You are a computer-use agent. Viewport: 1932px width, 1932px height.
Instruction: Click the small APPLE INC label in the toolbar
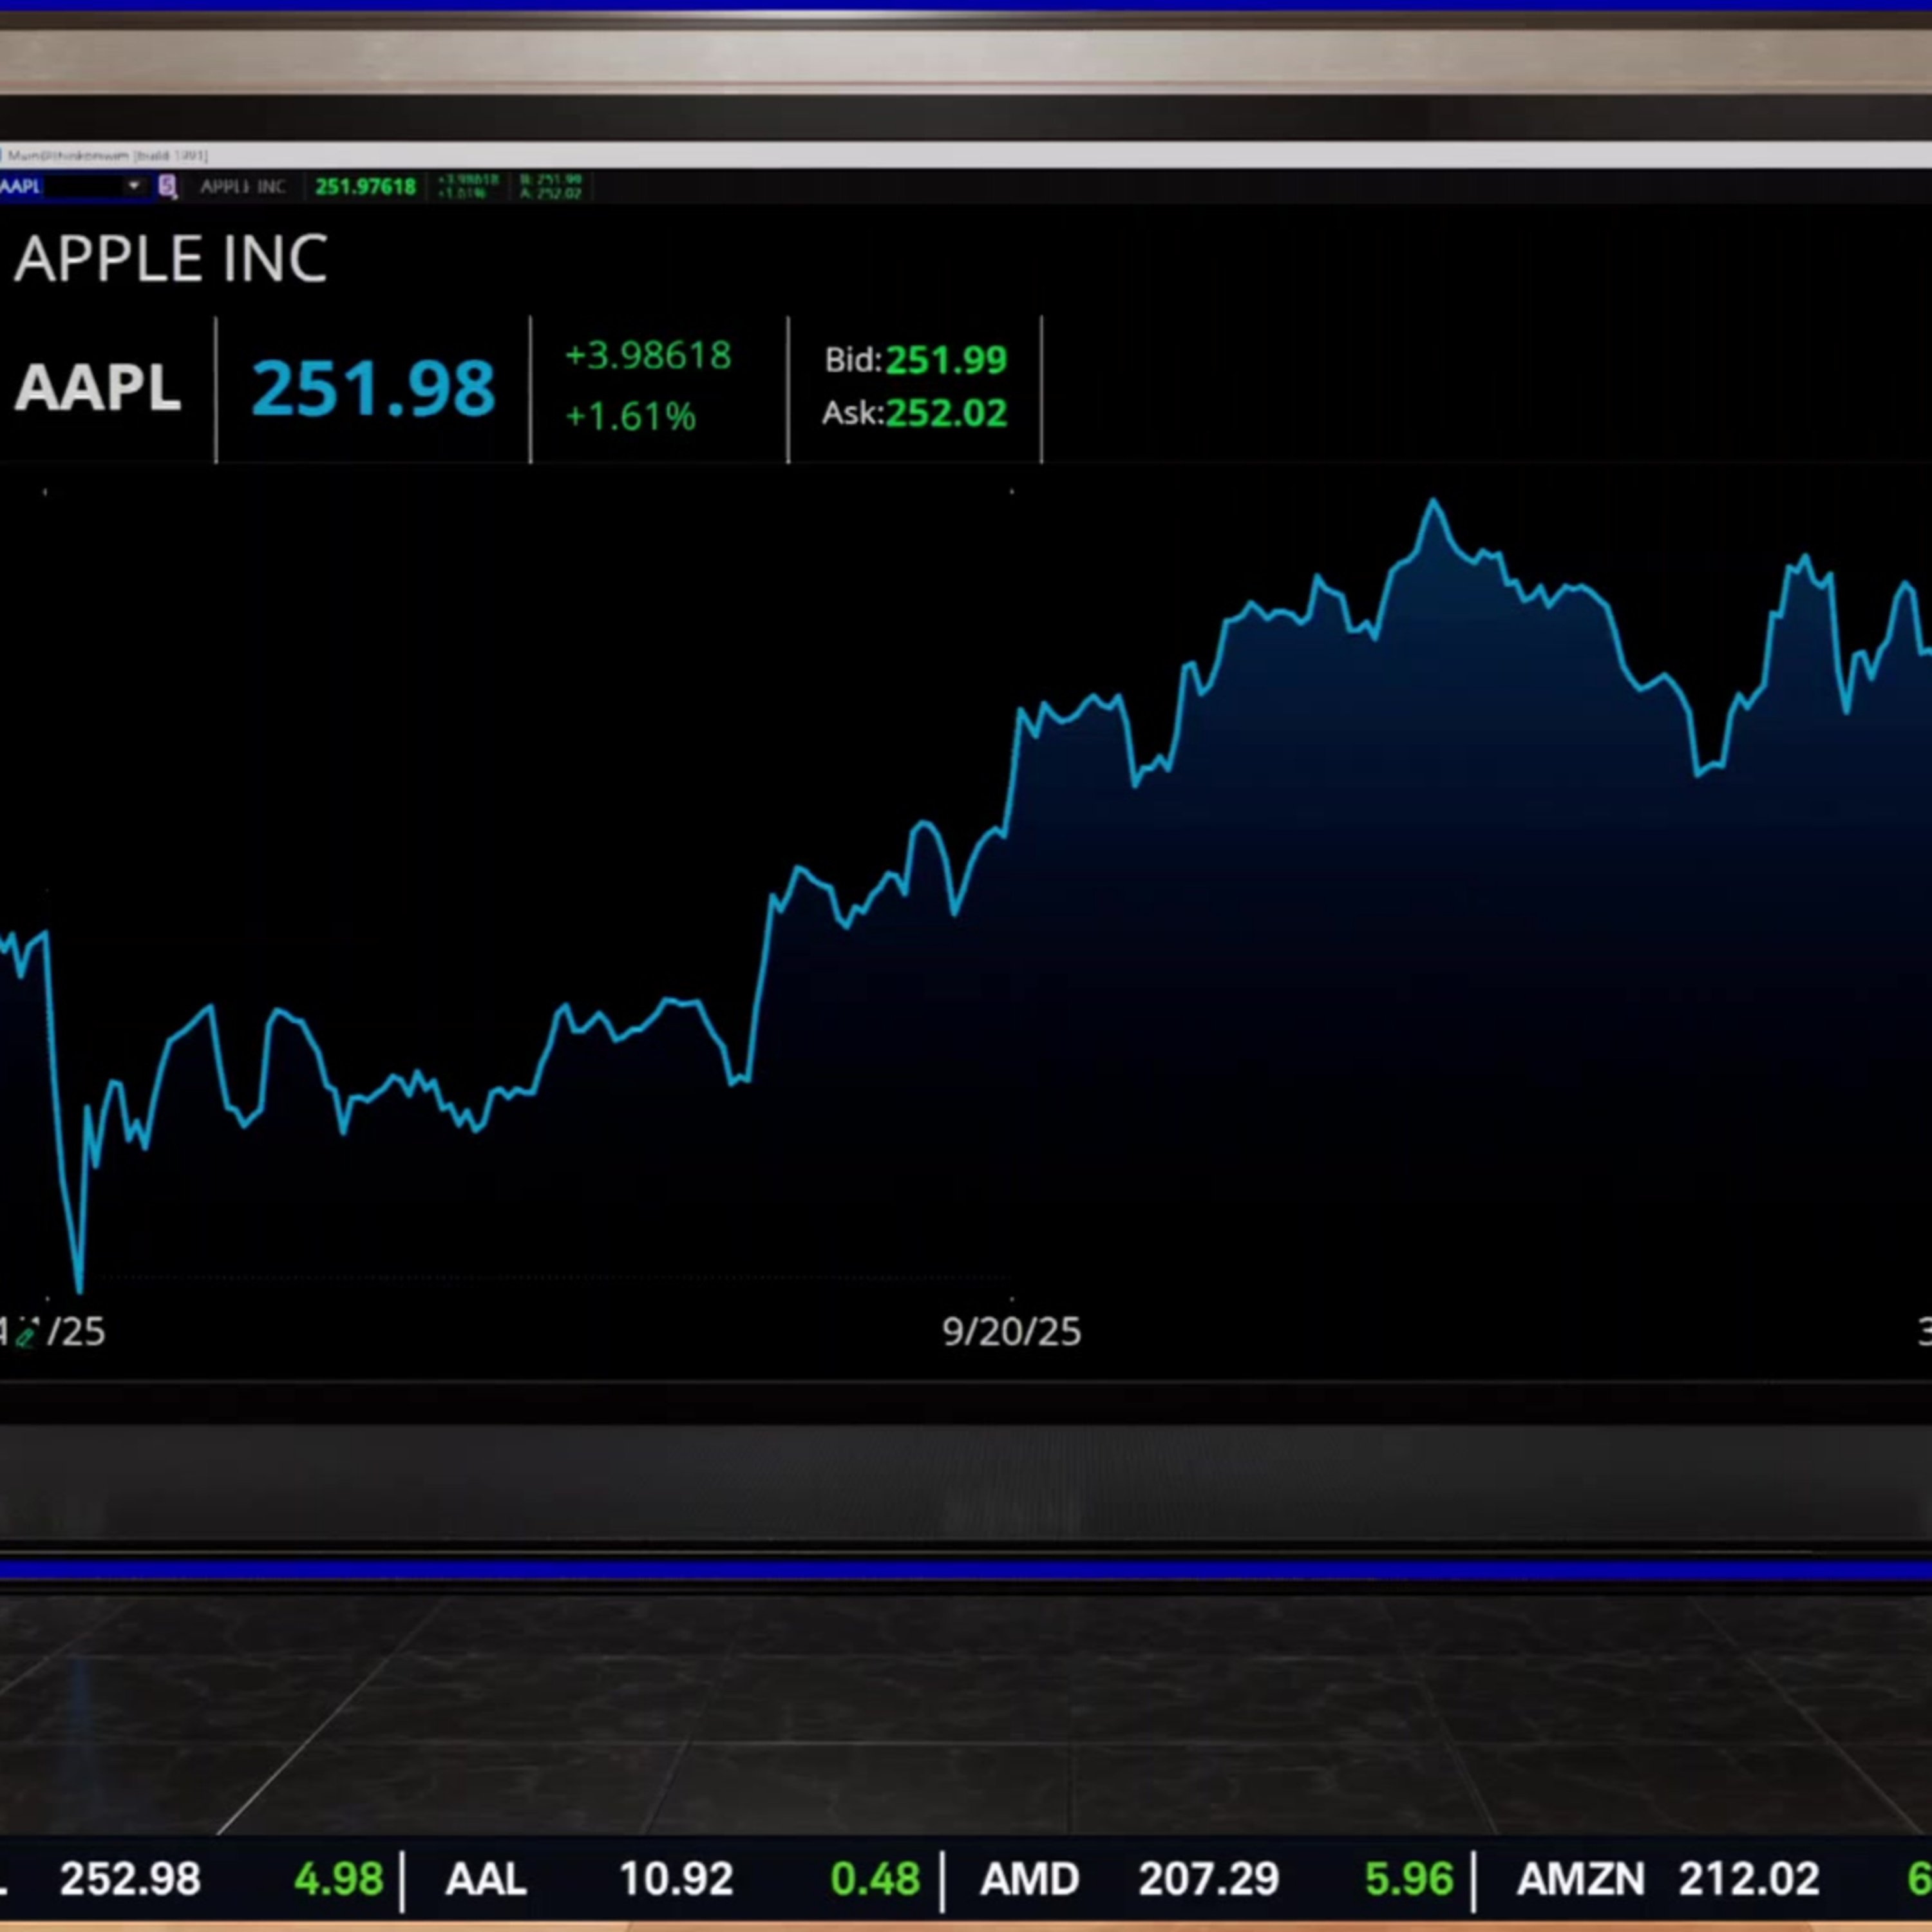click(242, 187)
